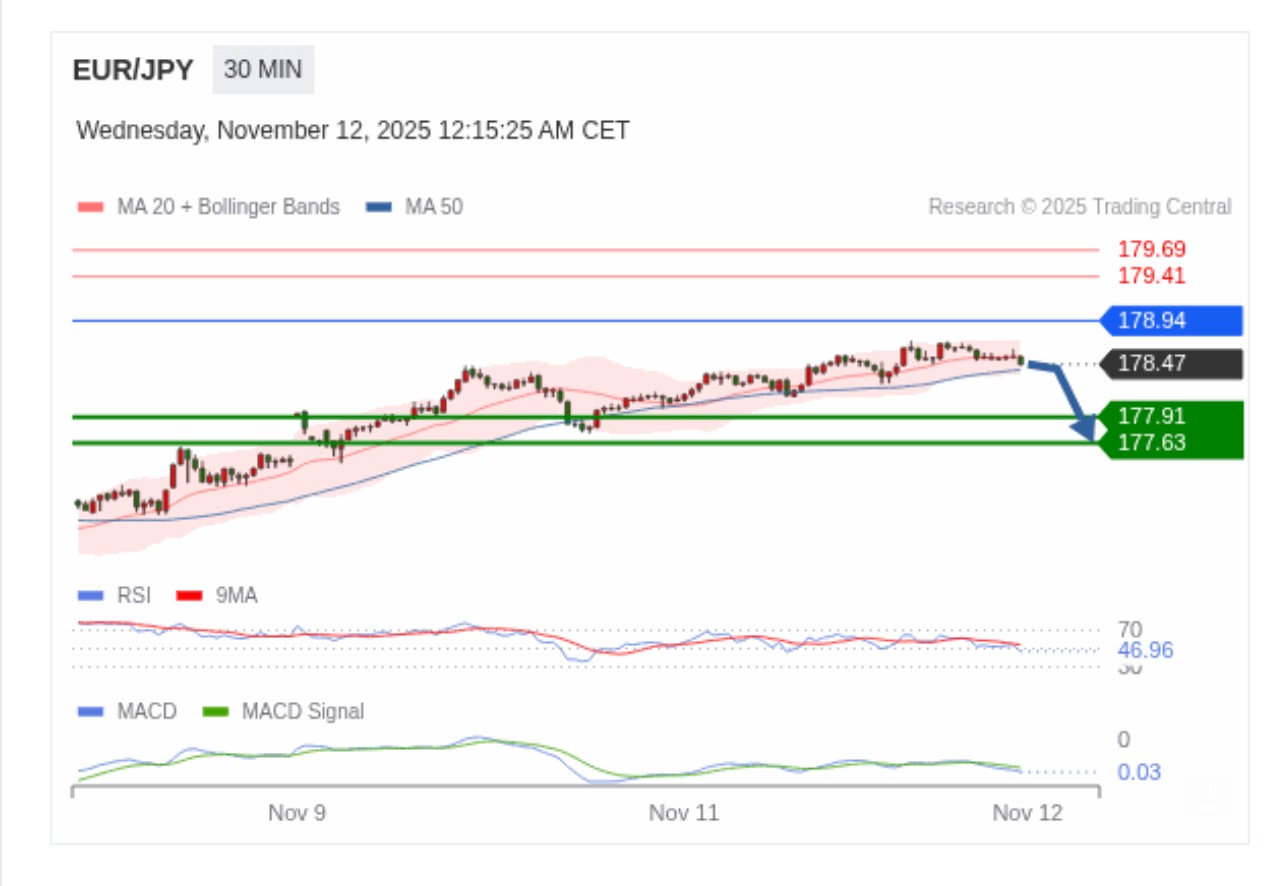Click the blue MACD legend marker
Viewport: 1276px width, 886px height.
click(90, 712)
